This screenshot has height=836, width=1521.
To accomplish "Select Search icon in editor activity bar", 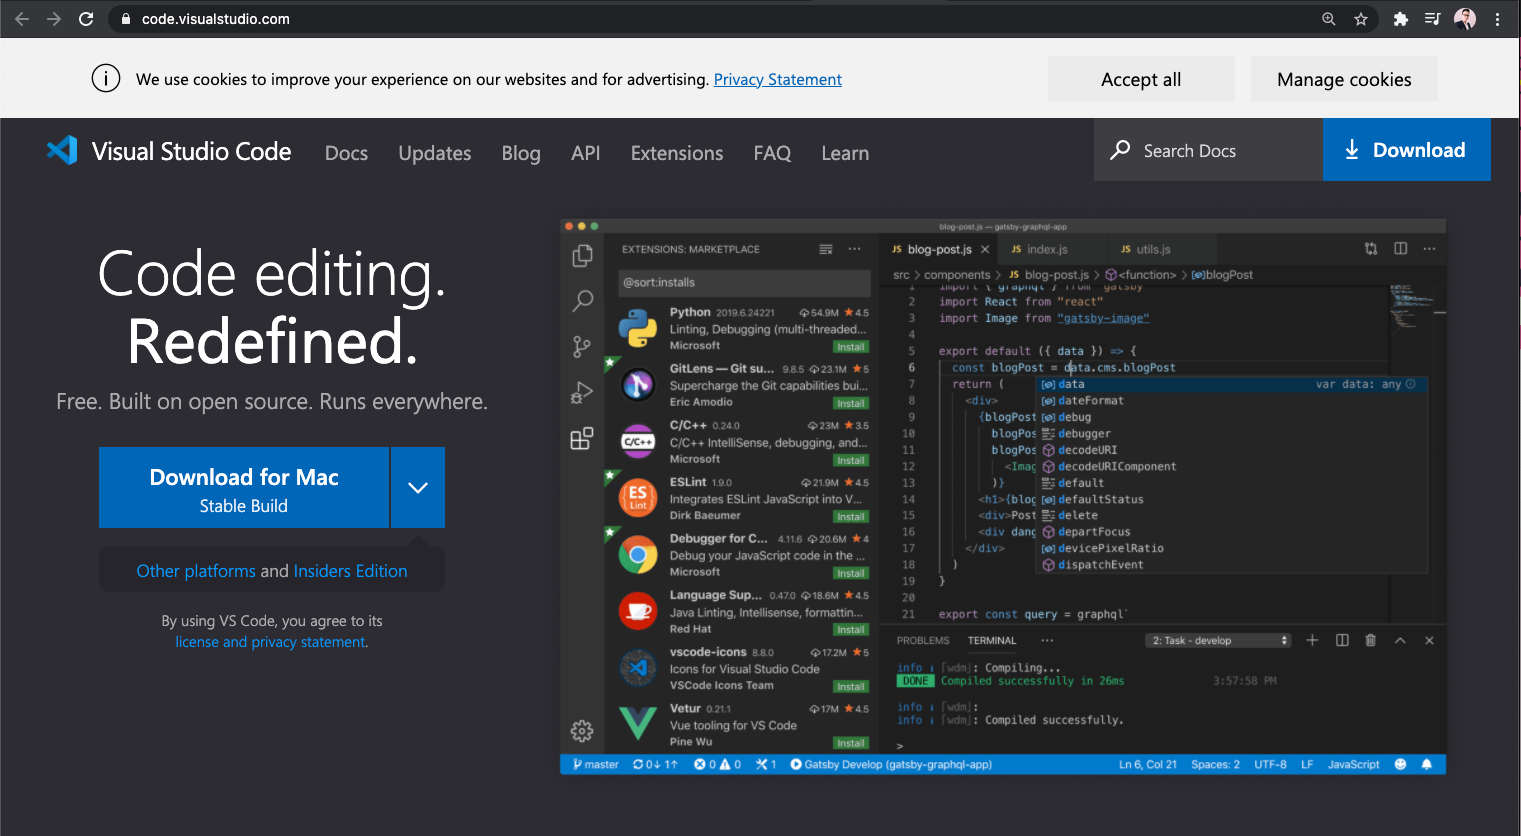I will [582, 300].
